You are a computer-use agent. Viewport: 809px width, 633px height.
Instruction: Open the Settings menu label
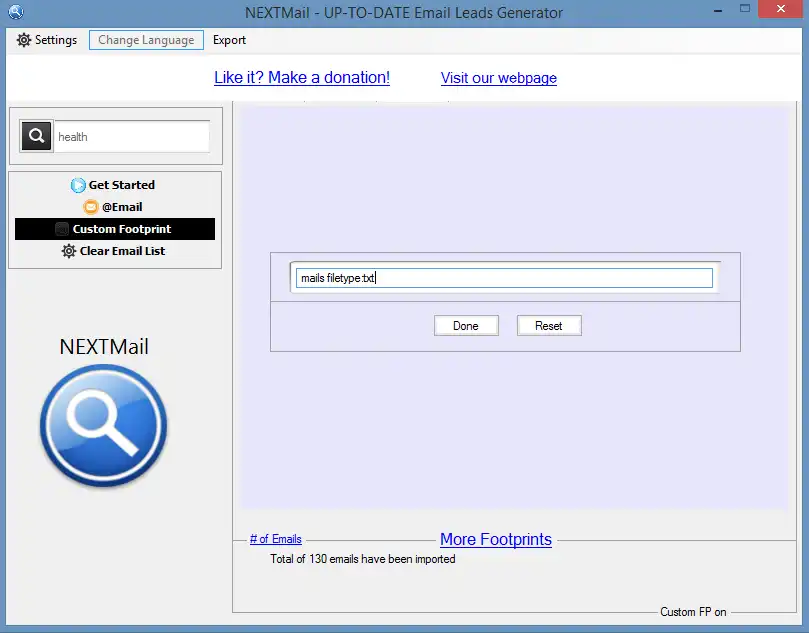coord(56,40)
